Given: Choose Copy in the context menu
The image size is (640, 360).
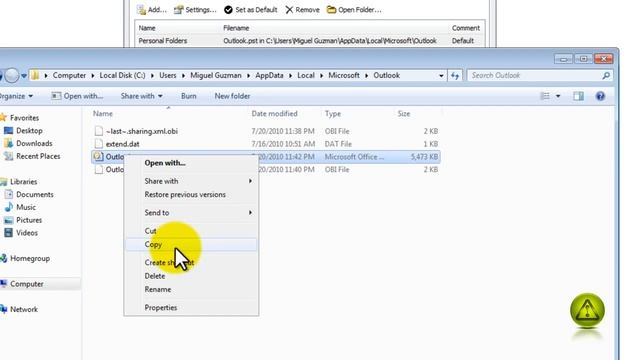Looking at the screenshot, I should 191,244.
